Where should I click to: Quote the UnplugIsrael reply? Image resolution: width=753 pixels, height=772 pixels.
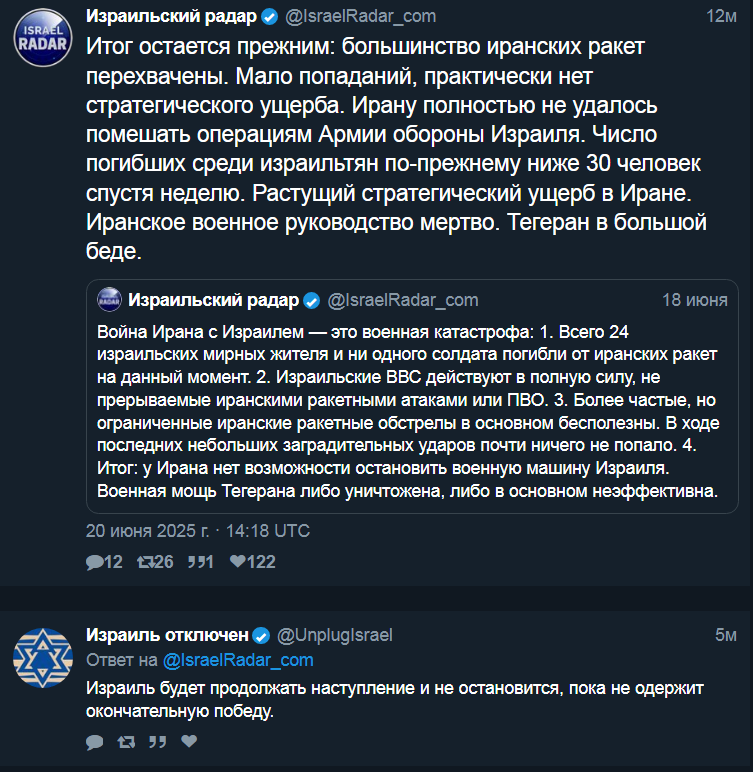(x=158, y=741)
